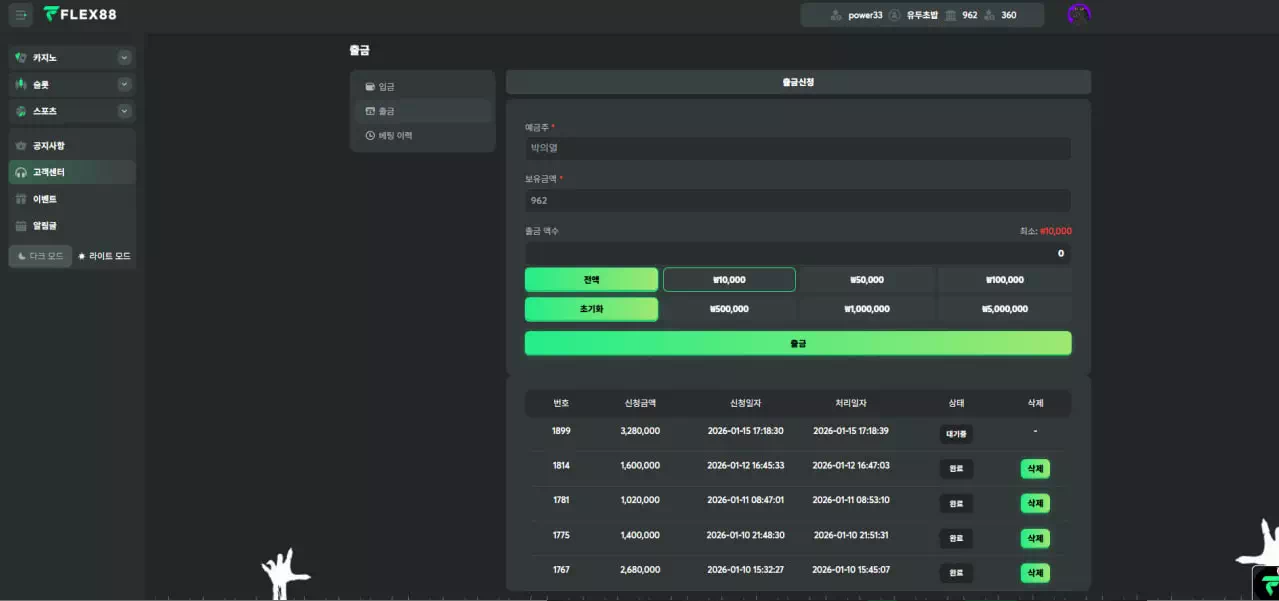Viewport: 1279px width, 601px height.
Task: Click the clock icon beside 베팅 이력
Action: [x=370, y=136]
